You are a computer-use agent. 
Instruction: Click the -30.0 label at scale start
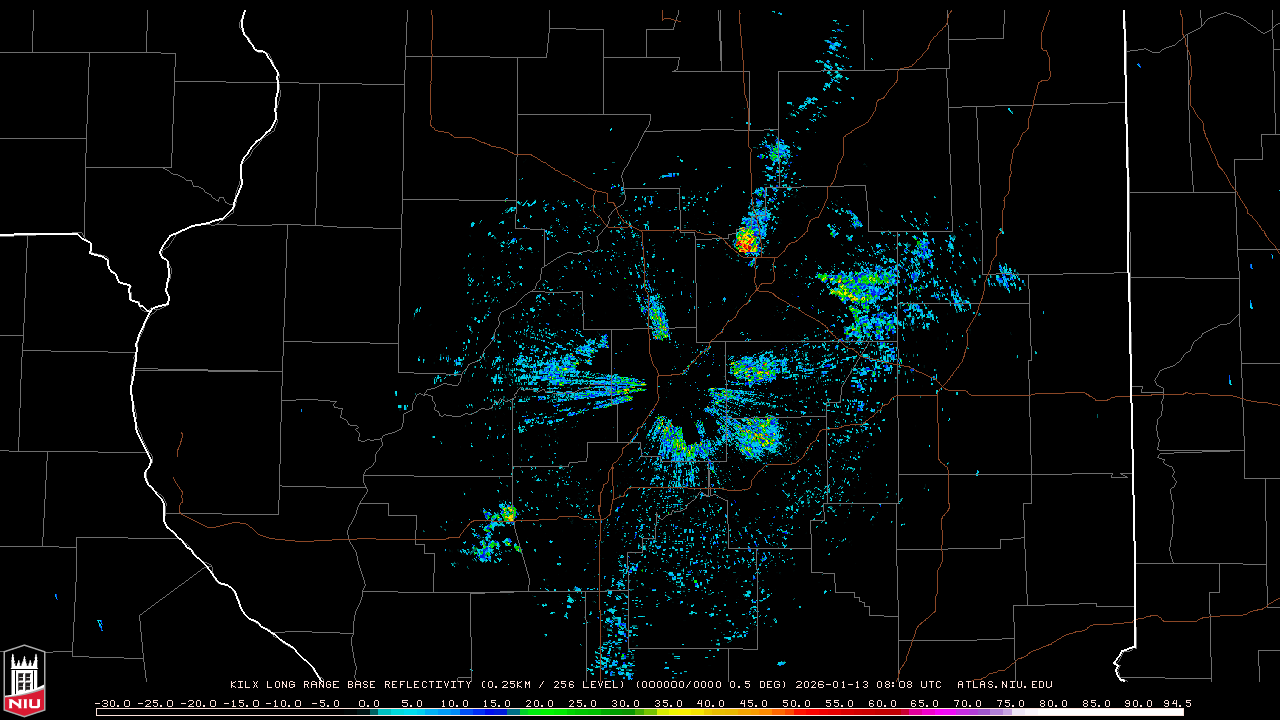[x=110, y=703]
